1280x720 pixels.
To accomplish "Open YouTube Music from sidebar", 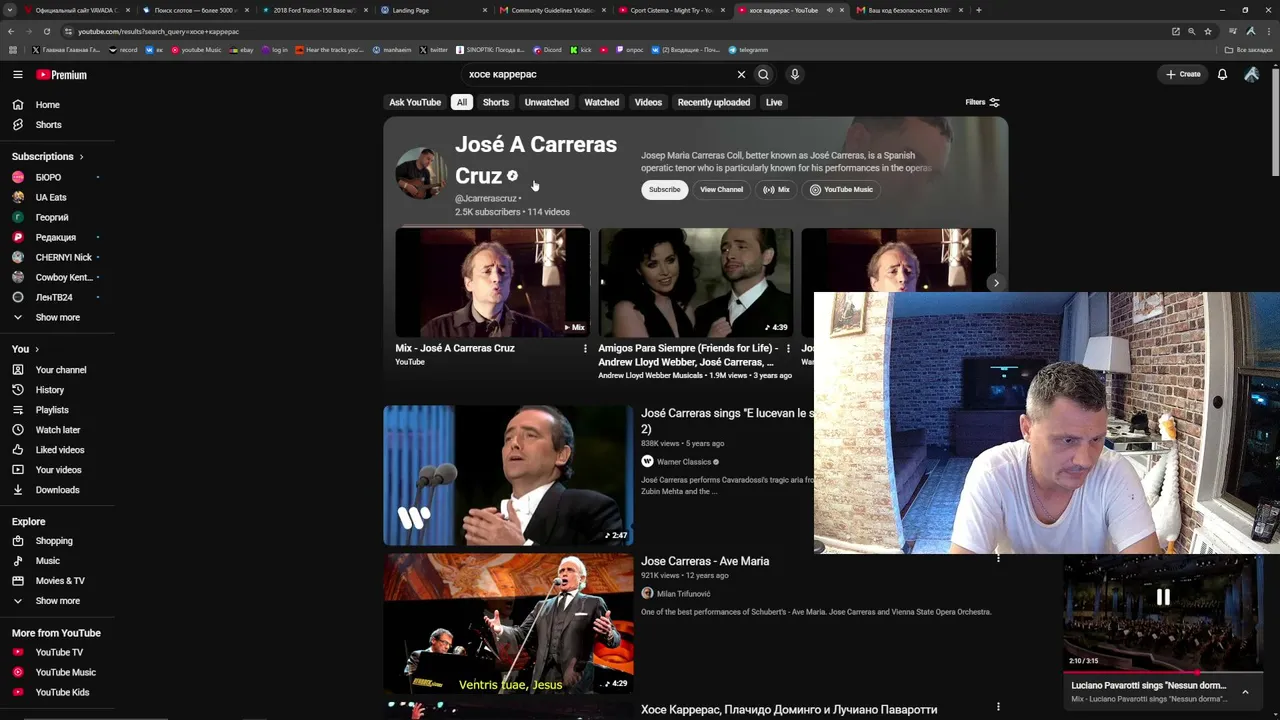I will click(x=66, y=672).
